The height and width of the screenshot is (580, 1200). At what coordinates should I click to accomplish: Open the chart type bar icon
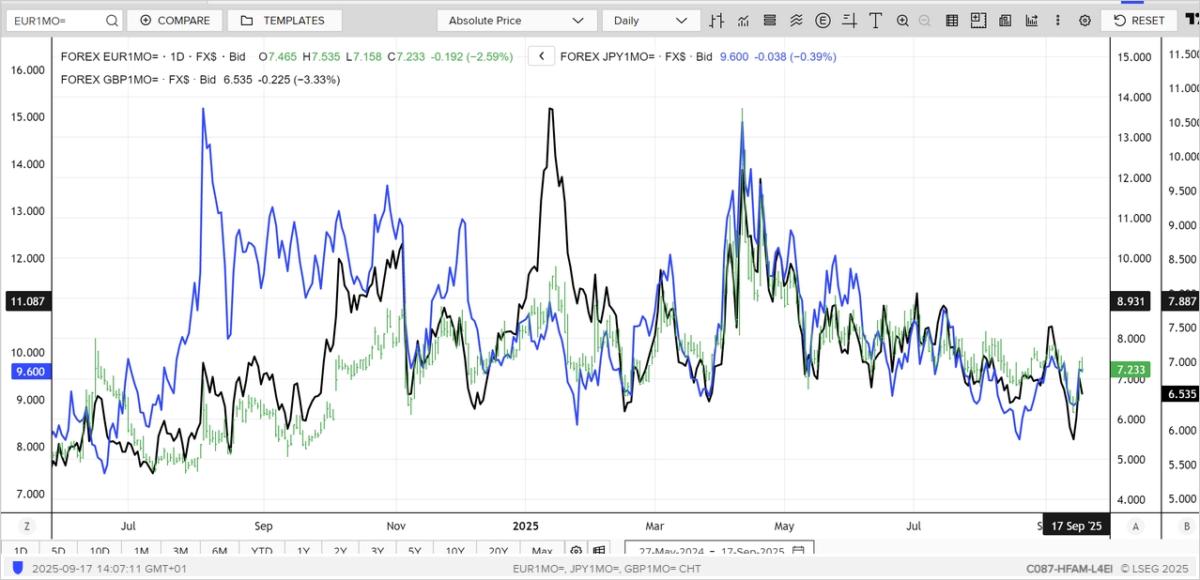(717, 20)
